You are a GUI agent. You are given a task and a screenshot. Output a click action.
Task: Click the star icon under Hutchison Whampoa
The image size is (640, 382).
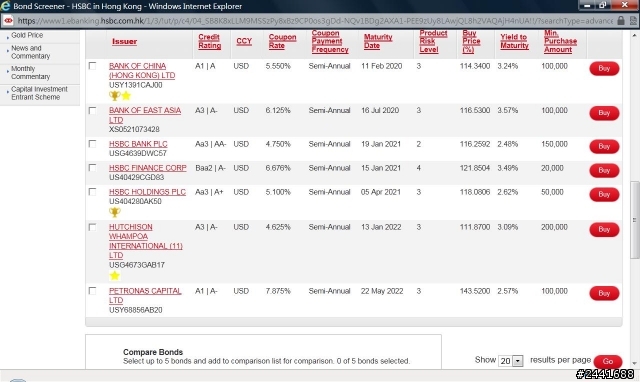pos(115,276)
